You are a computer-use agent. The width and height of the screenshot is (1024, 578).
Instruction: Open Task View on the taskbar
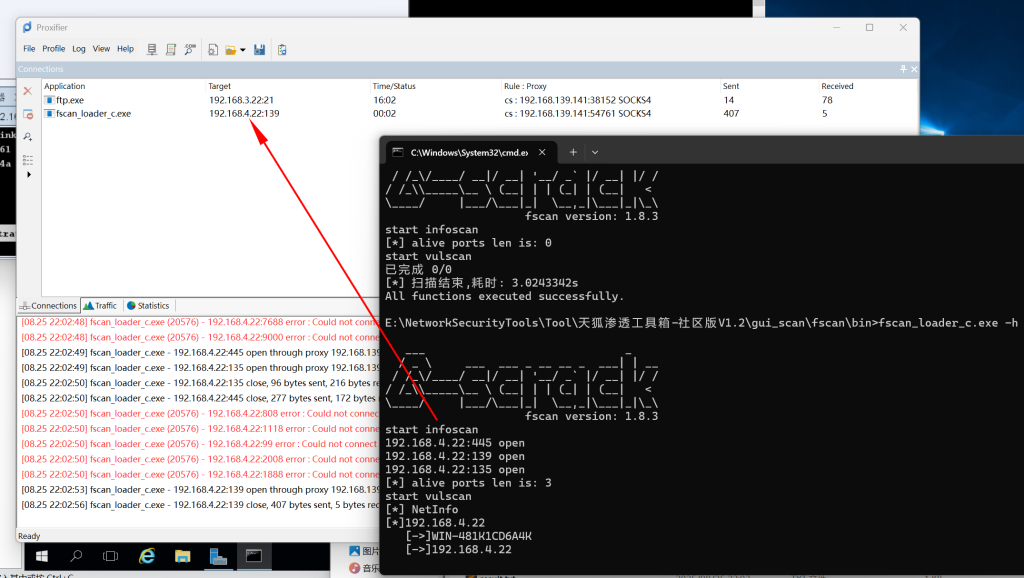[110, 556]
